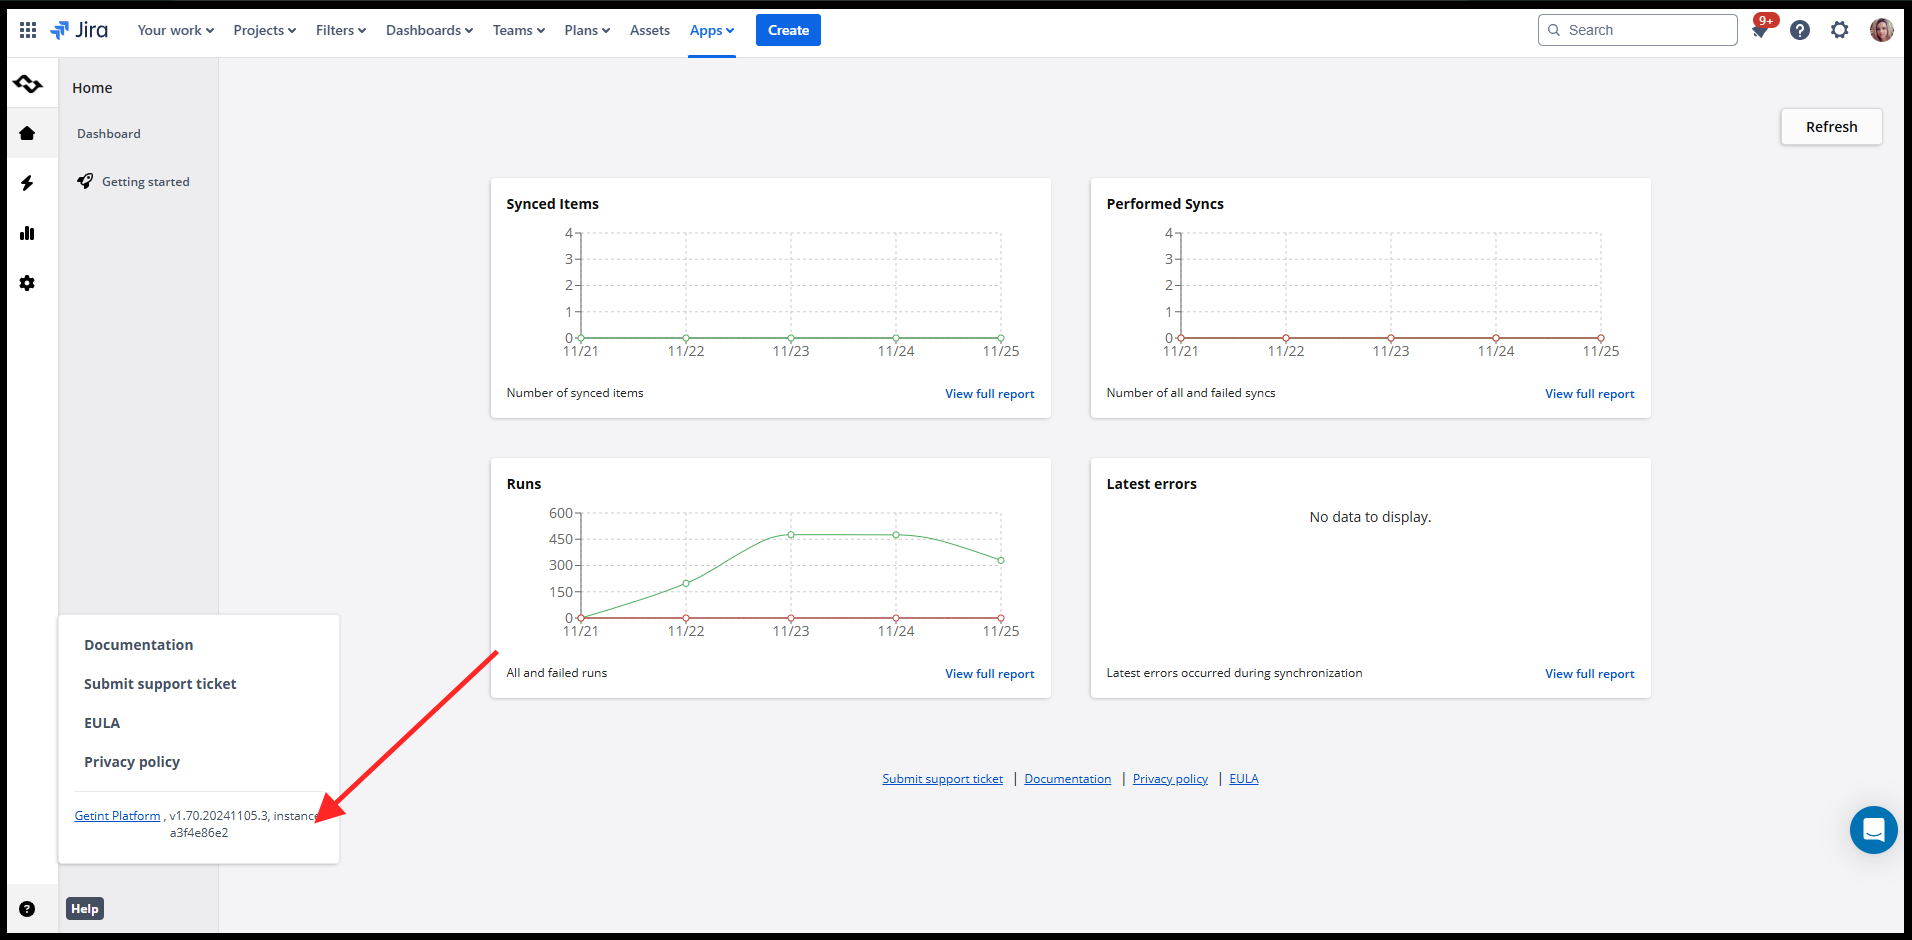Click the notifications bell icon
The image size is (1912, 940).
[1760, 30]
